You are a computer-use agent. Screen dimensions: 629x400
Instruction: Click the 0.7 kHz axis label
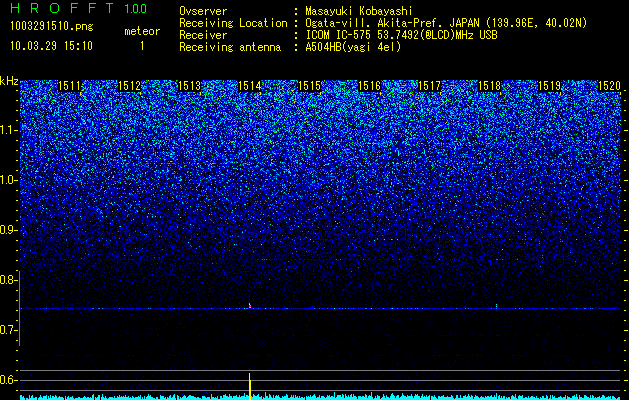8,330
